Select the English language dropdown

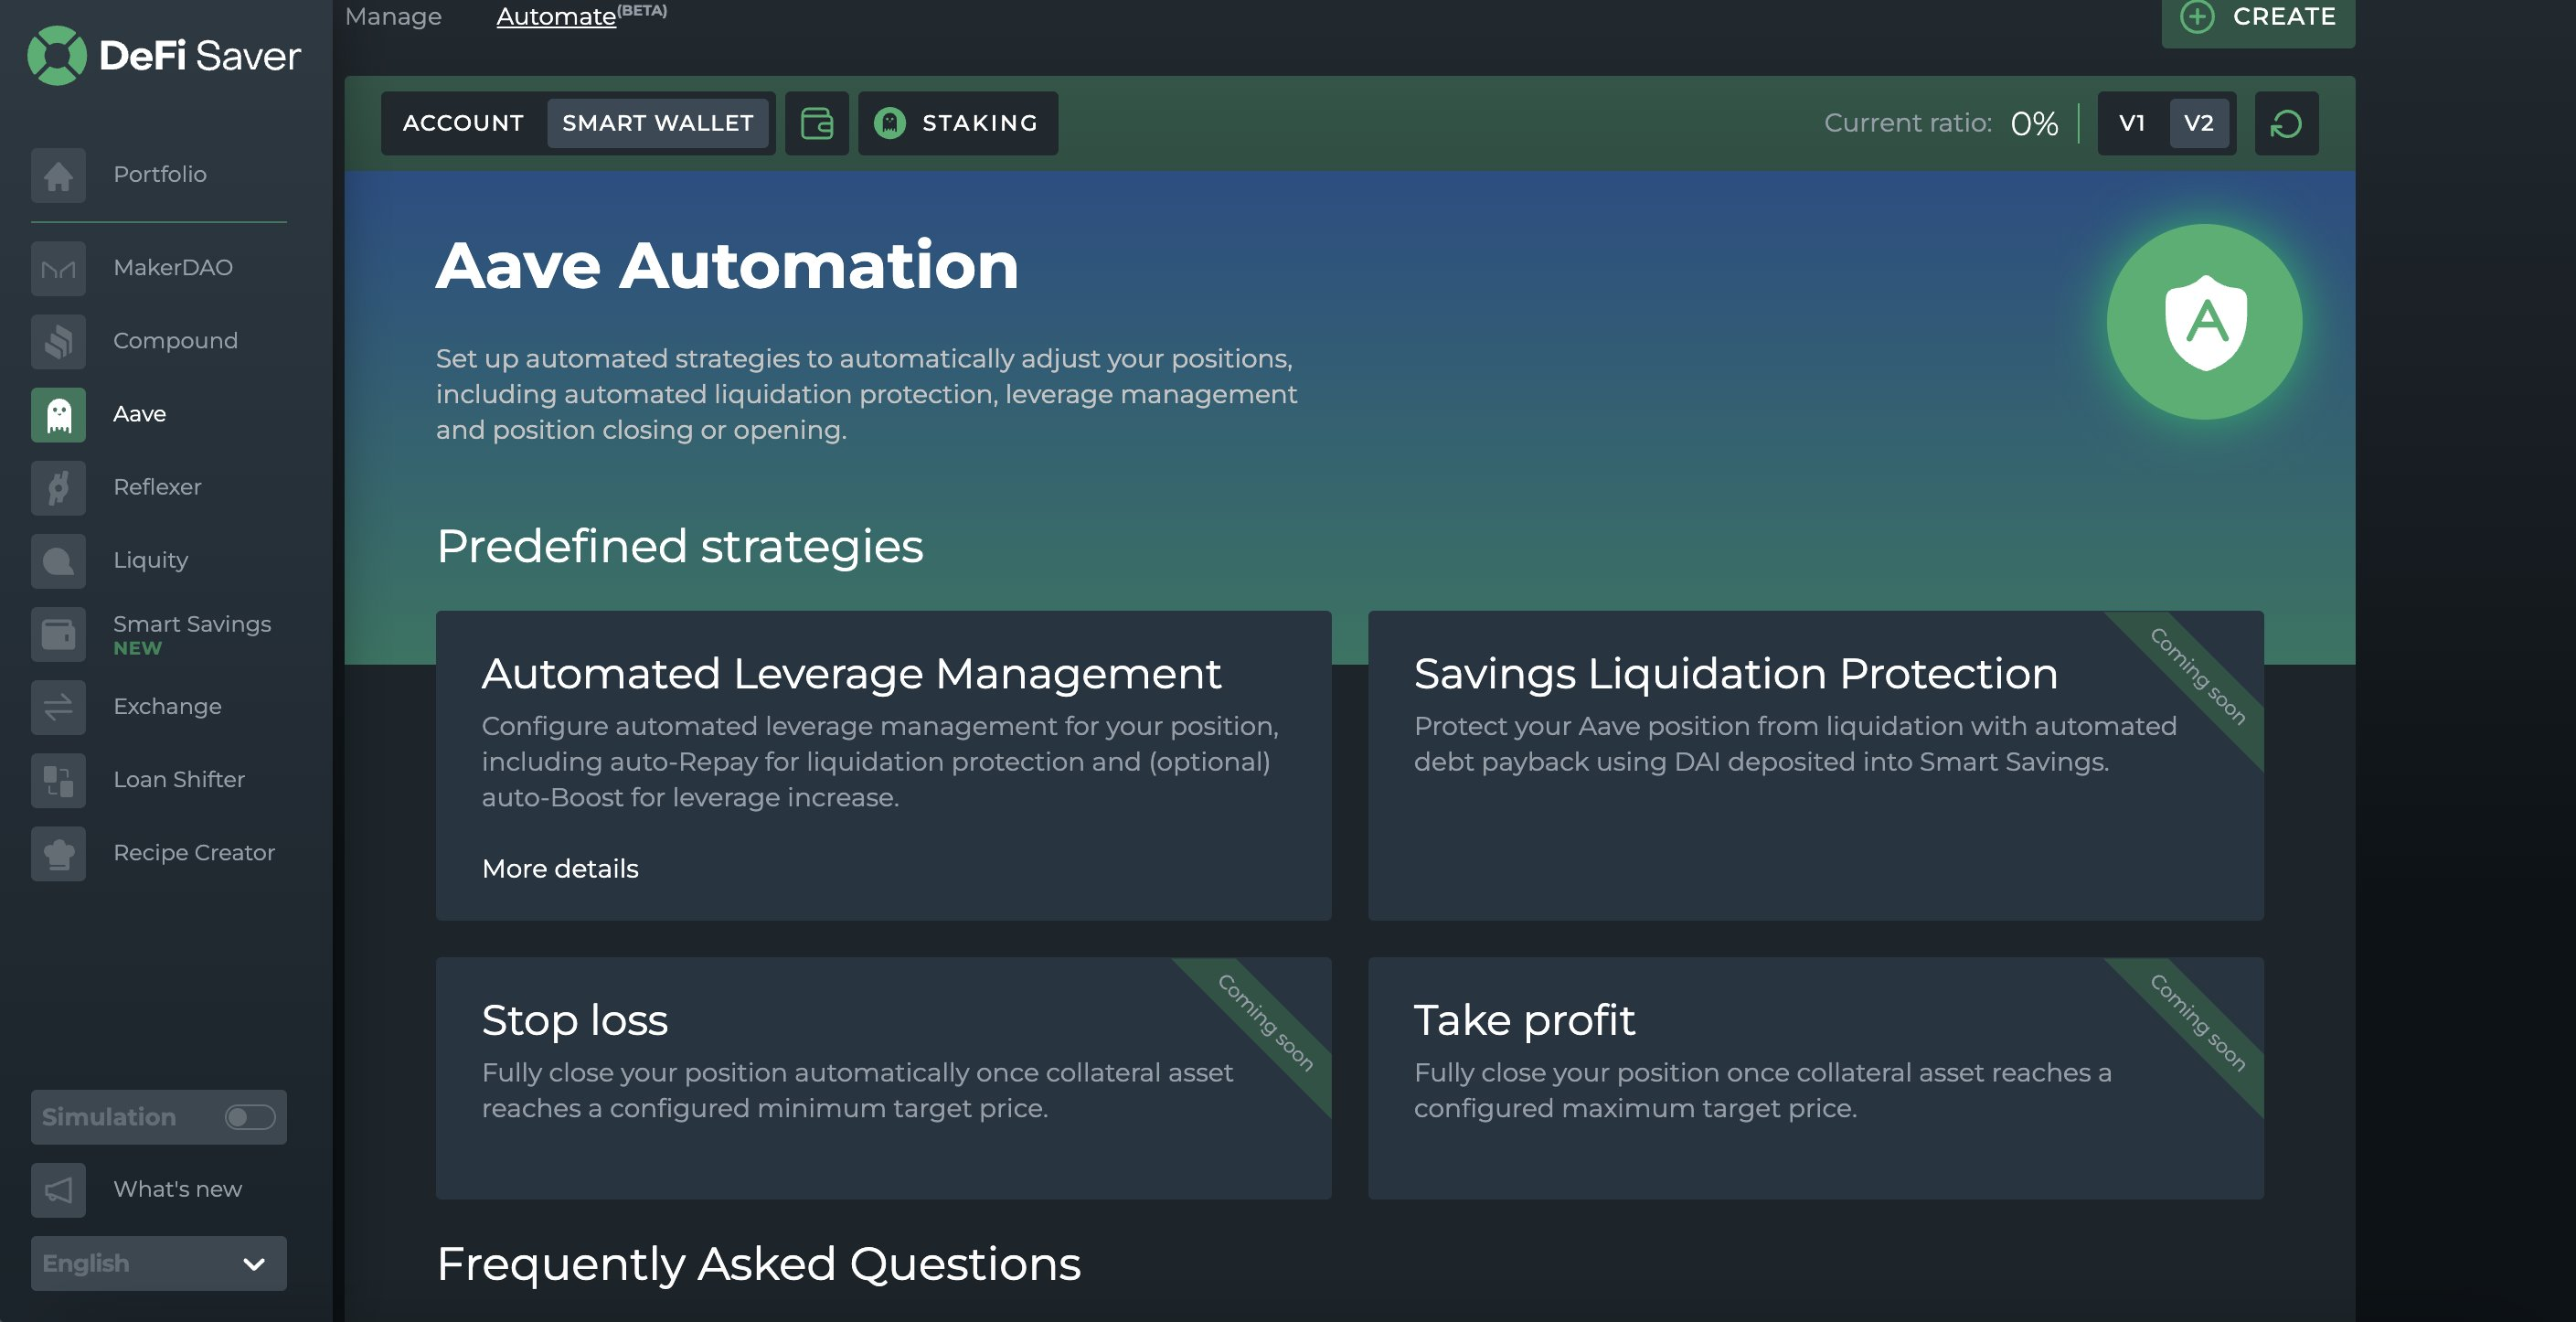coord(154,1262)
